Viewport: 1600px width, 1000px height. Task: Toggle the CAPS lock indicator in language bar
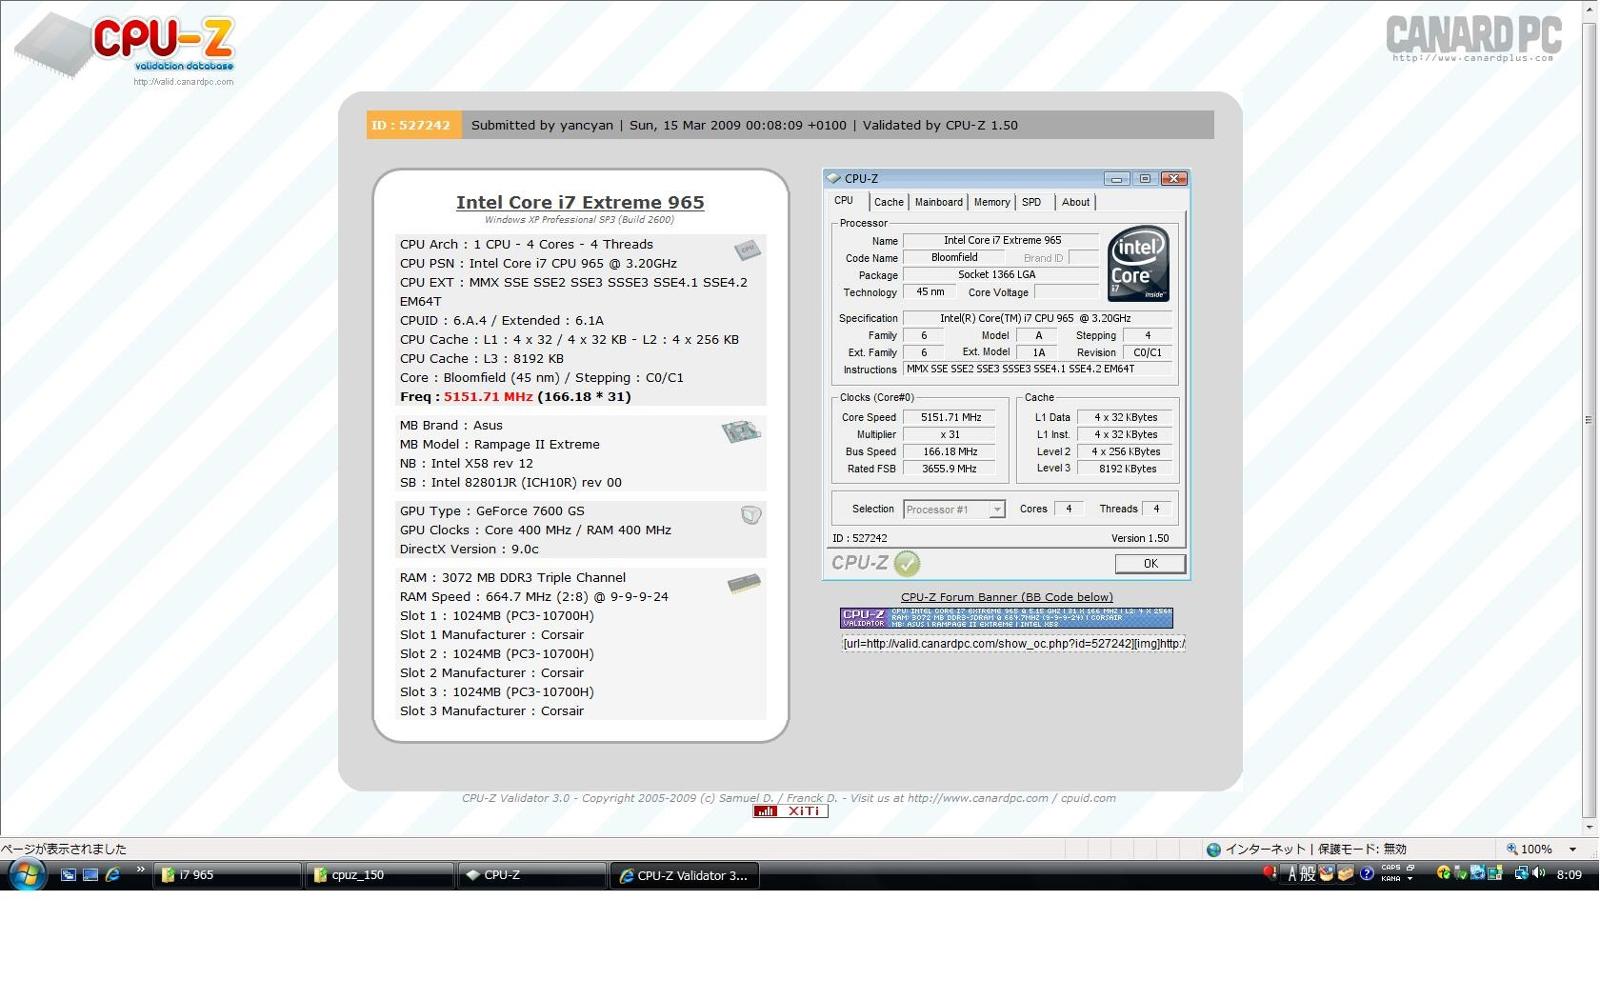tap(1391, 867)
